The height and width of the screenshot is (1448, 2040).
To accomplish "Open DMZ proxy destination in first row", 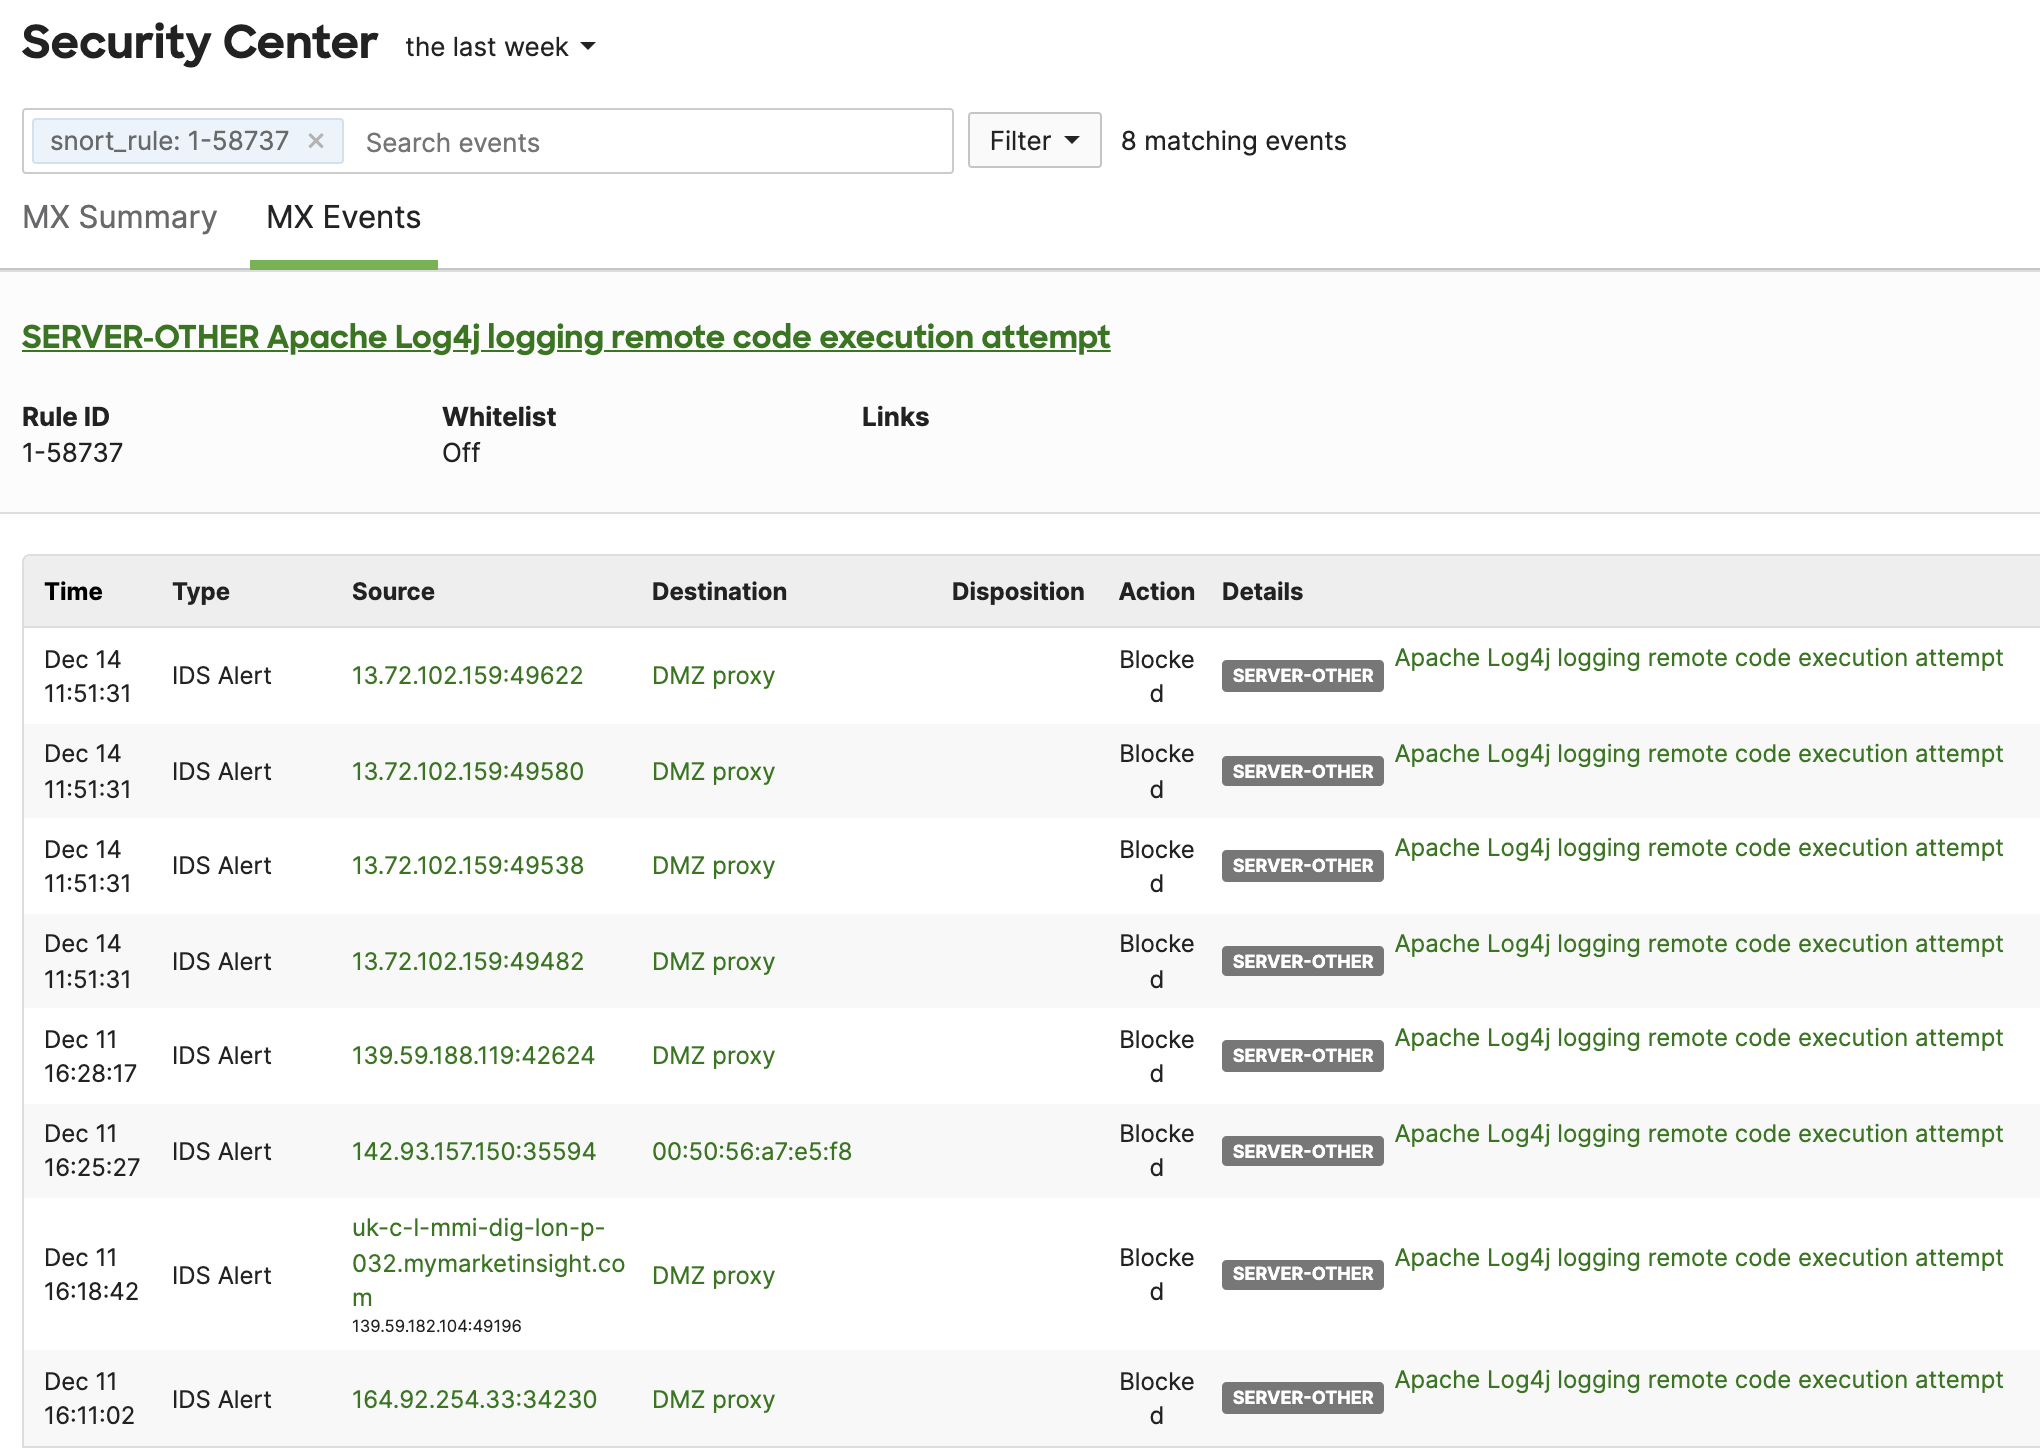I will point(712,675).
